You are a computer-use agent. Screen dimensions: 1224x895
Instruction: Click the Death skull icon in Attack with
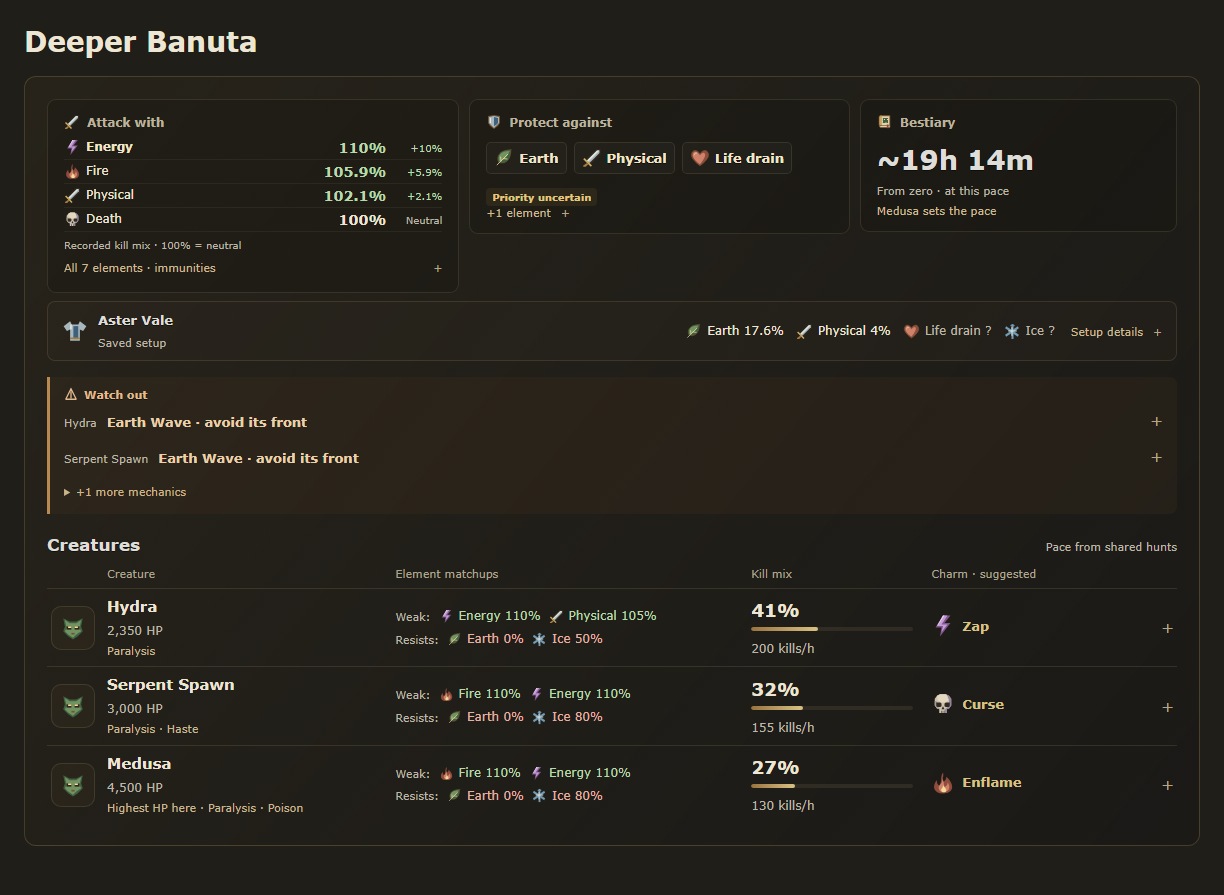[x=72, y=219]
